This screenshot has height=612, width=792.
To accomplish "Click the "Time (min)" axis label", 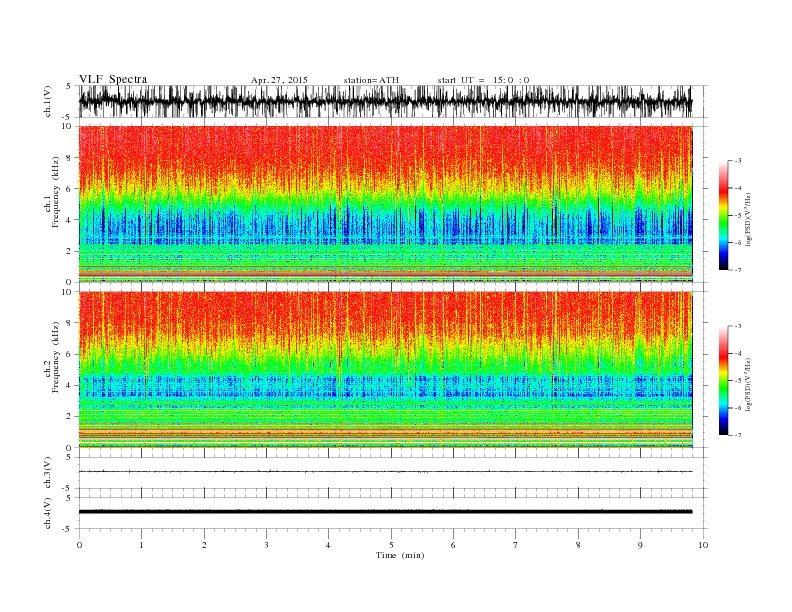I will 400,555.
